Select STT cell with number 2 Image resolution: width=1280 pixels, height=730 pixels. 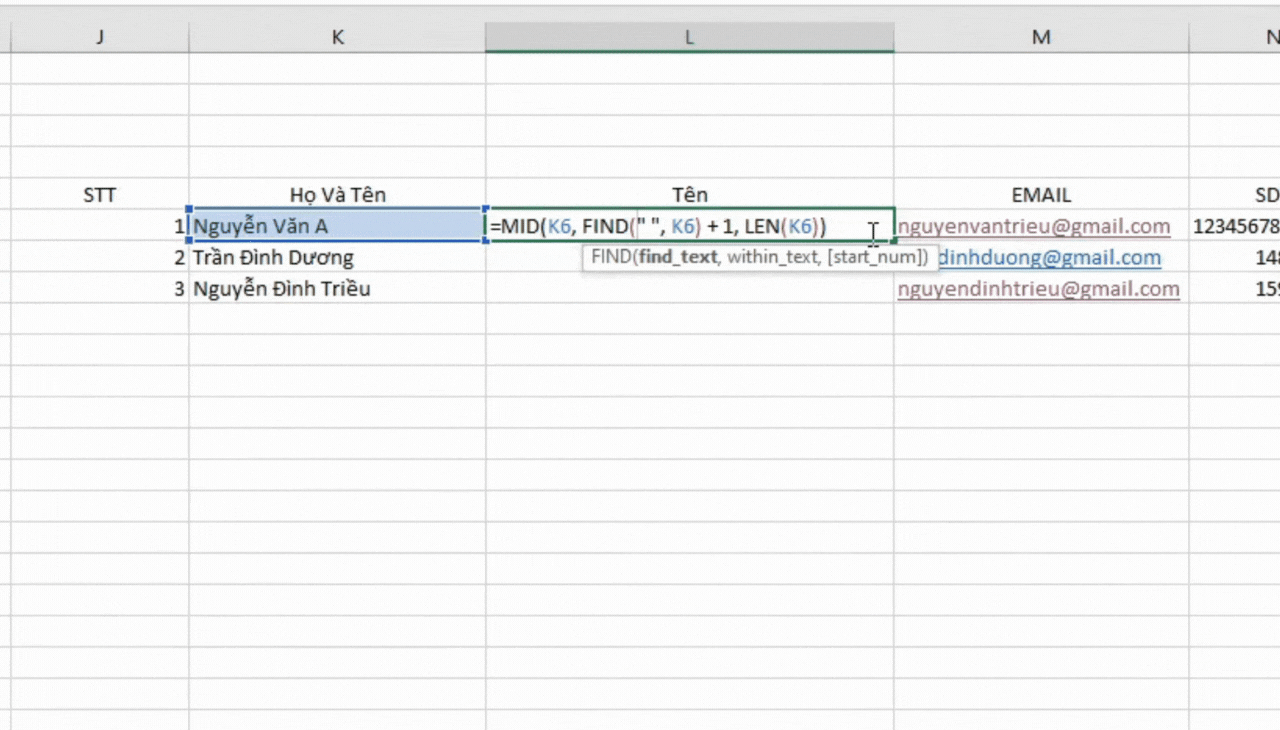100,257
